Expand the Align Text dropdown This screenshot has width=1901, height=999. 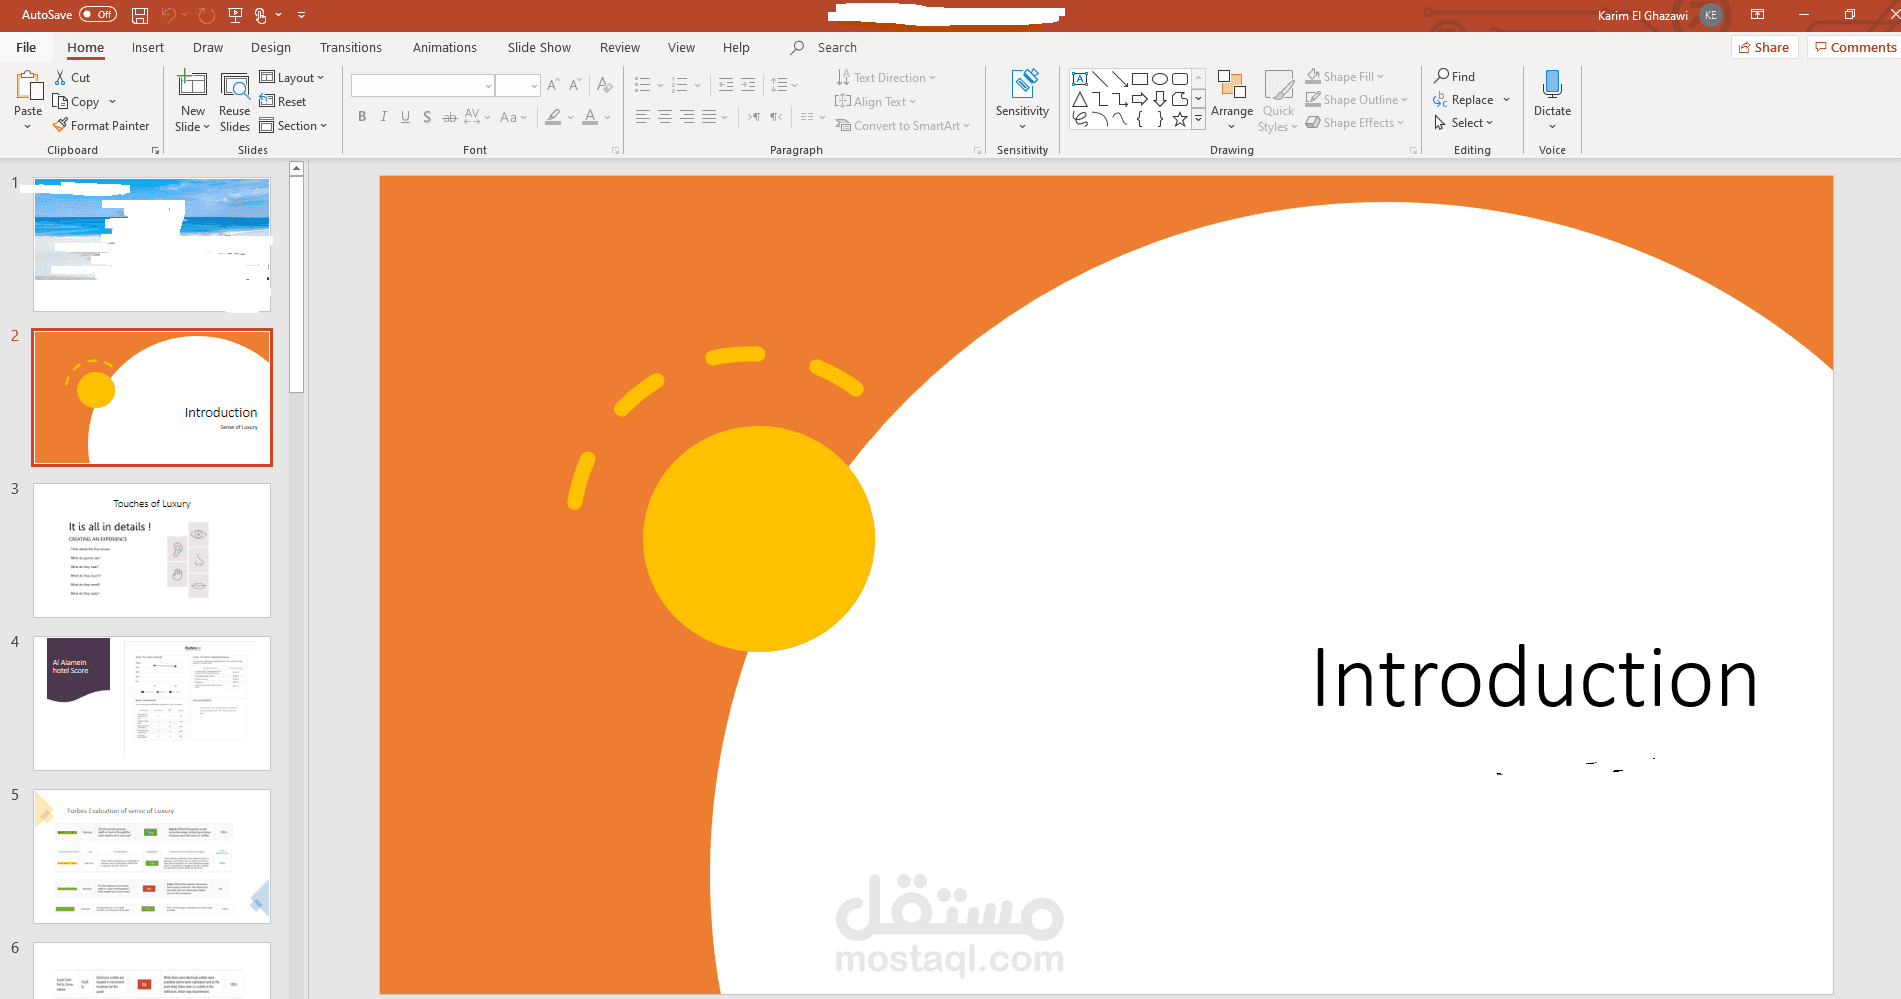pyautogui.click(x=876, y=101)
